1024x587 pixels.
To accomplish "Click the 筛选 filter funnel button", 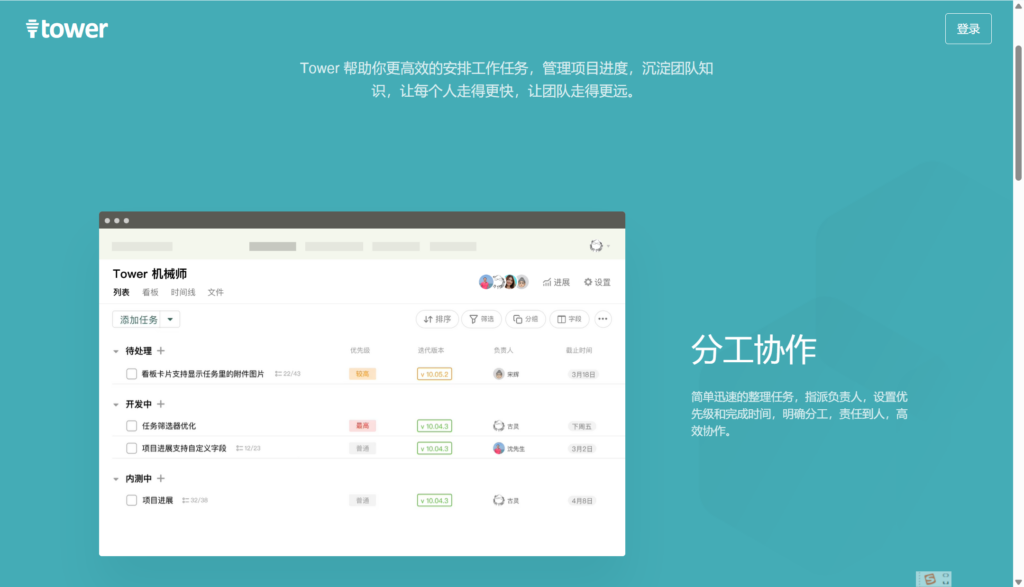I will pos(482,319).
